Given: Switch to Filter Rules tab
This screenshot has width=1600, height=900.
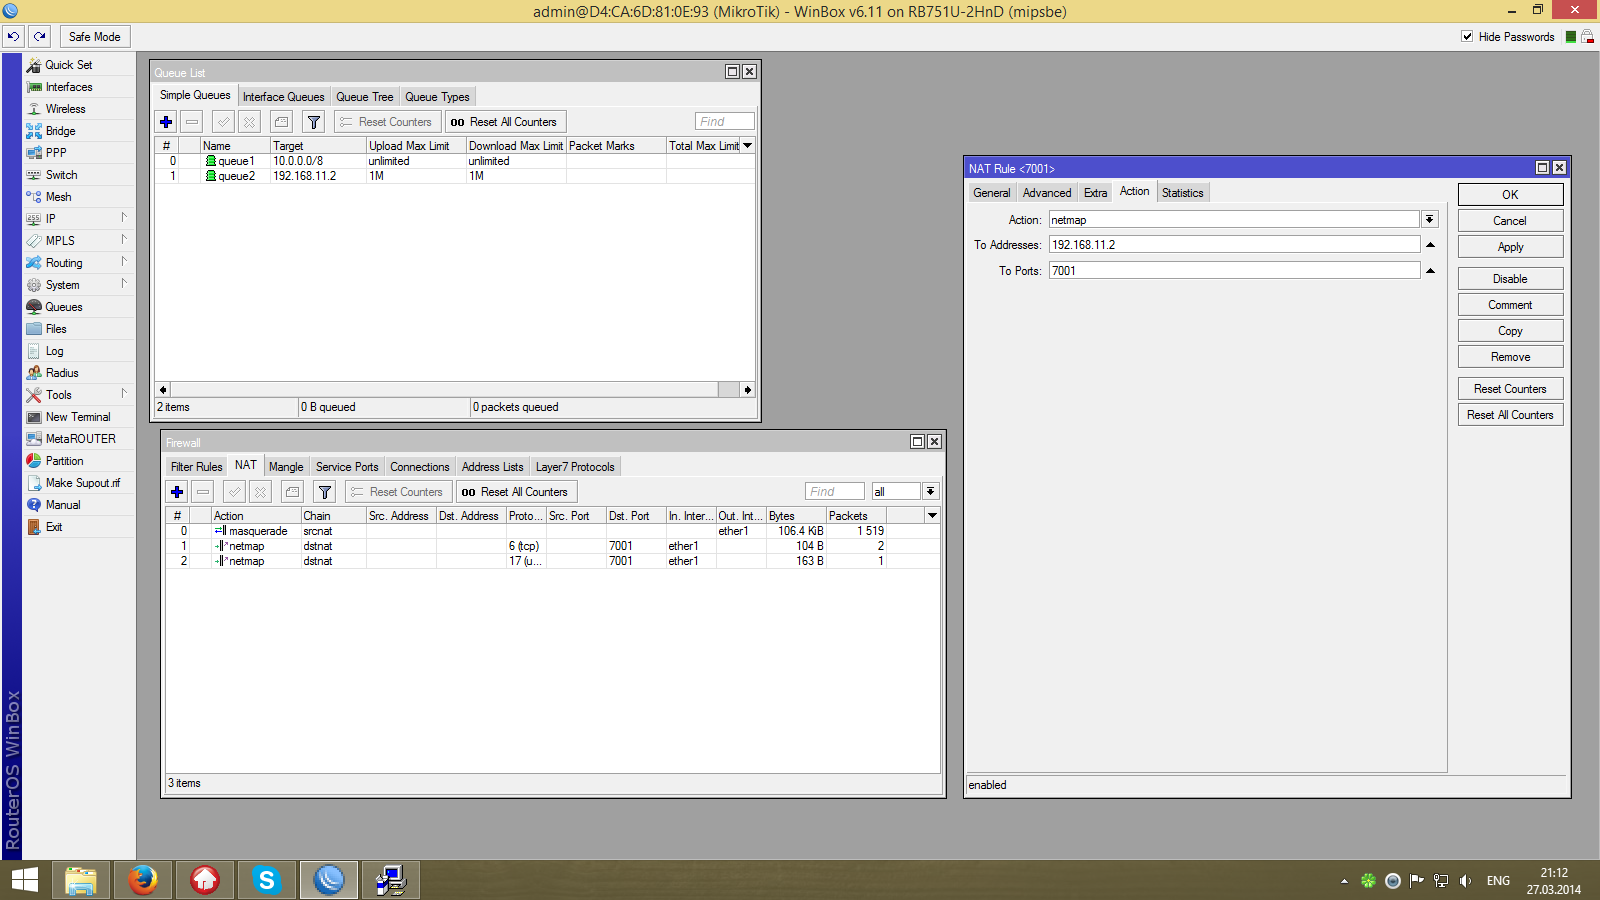Looking at the screenshot, I should [x=197, y=467].
